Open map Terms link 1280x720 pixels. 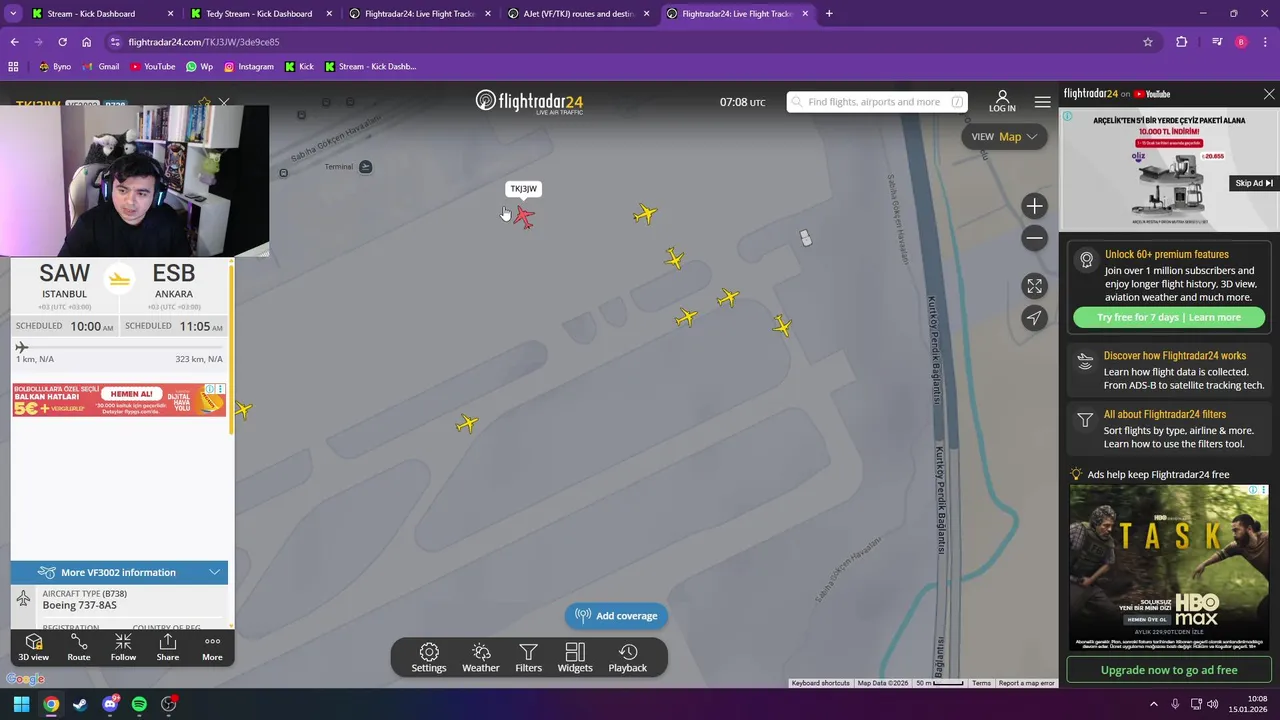tap(981, 683)
